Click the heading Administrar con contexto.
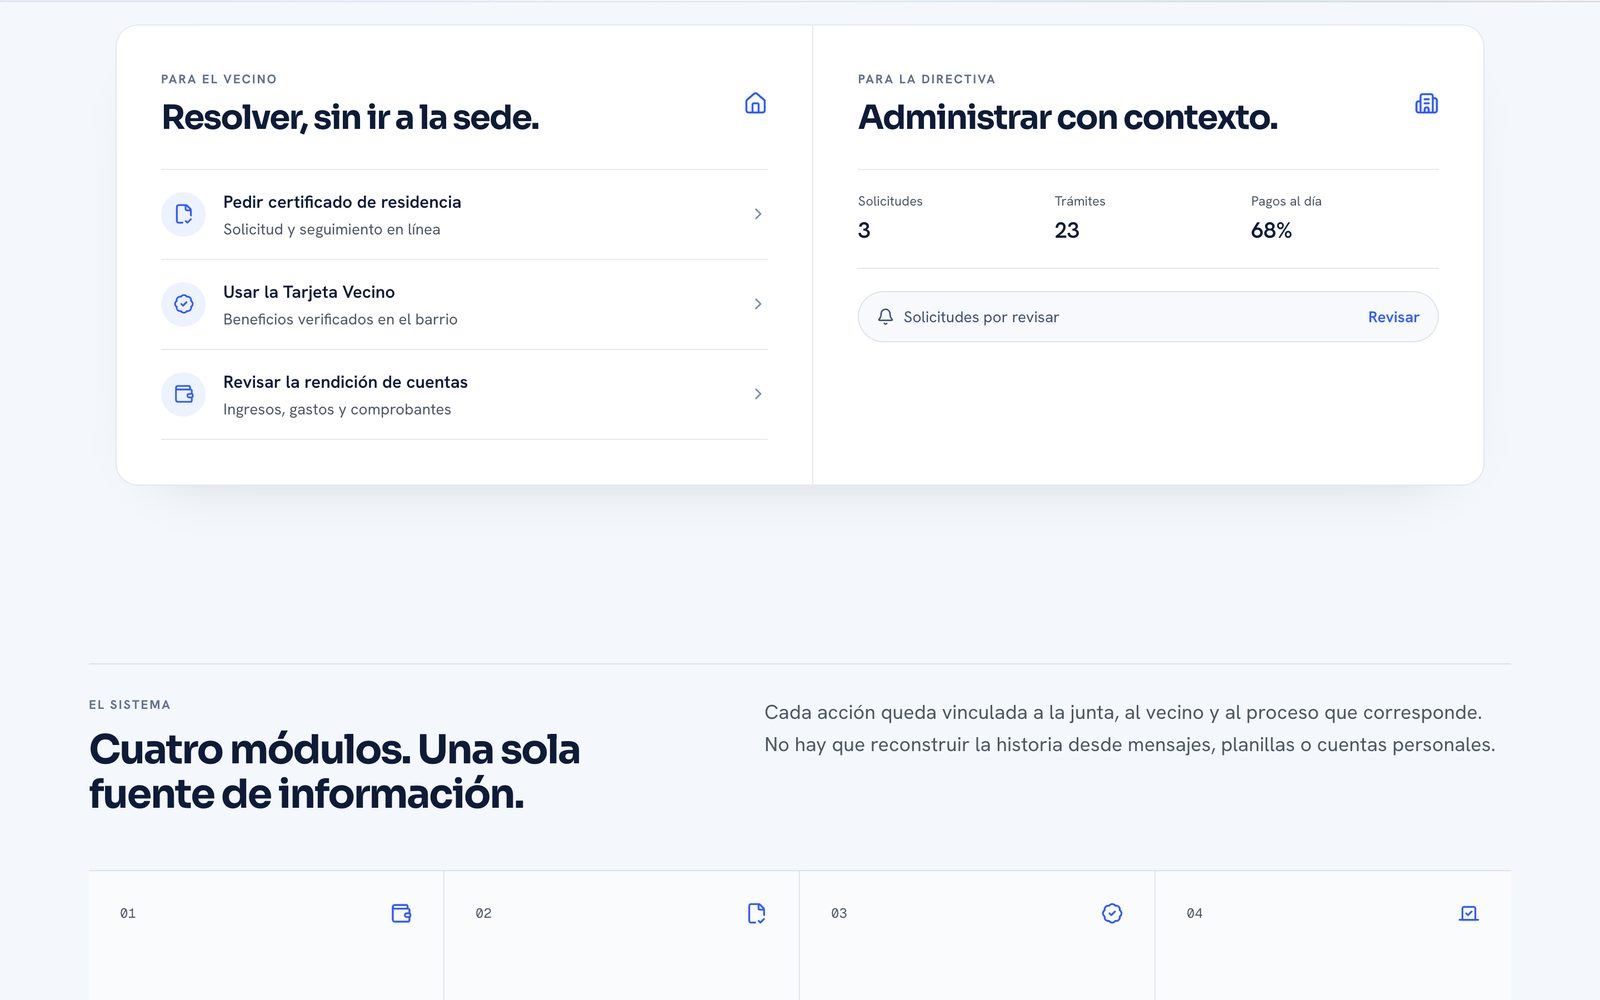 [x=1068, y=117]
